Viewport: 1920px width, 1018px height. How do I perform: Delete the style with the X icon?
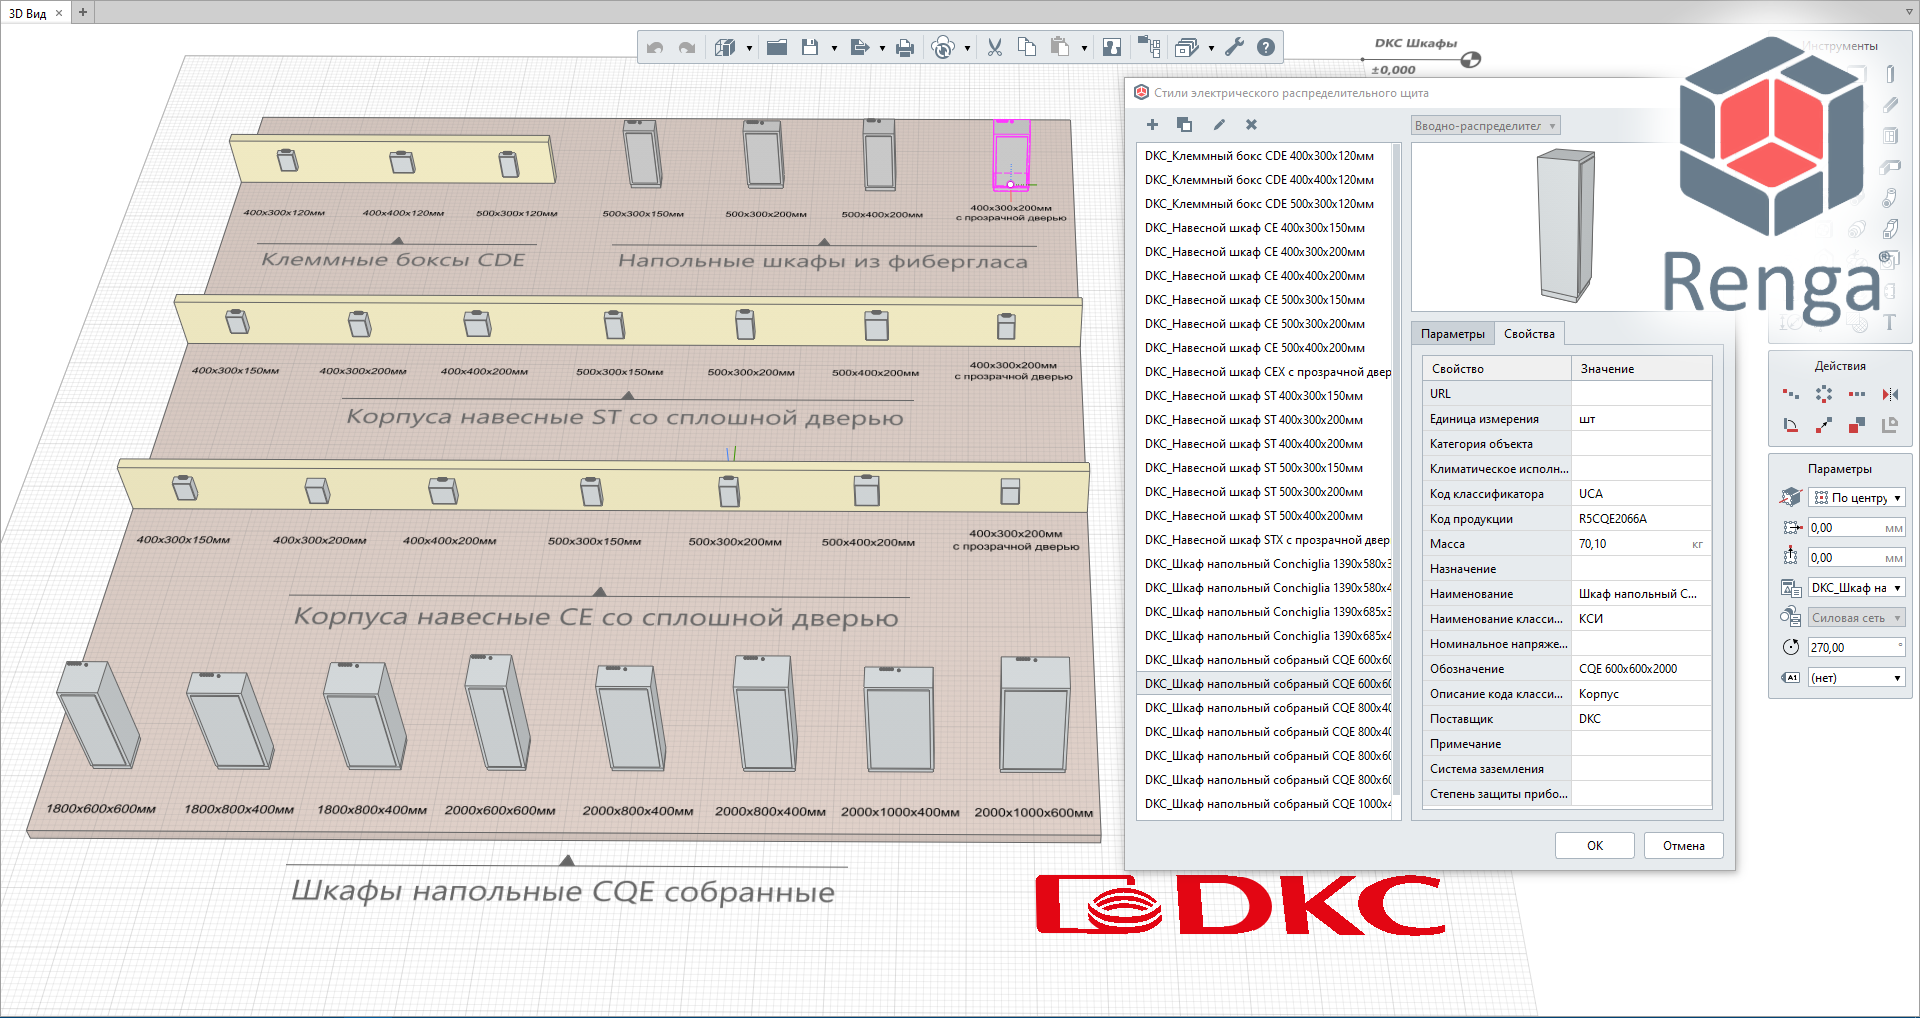[x=1251, y=124]
